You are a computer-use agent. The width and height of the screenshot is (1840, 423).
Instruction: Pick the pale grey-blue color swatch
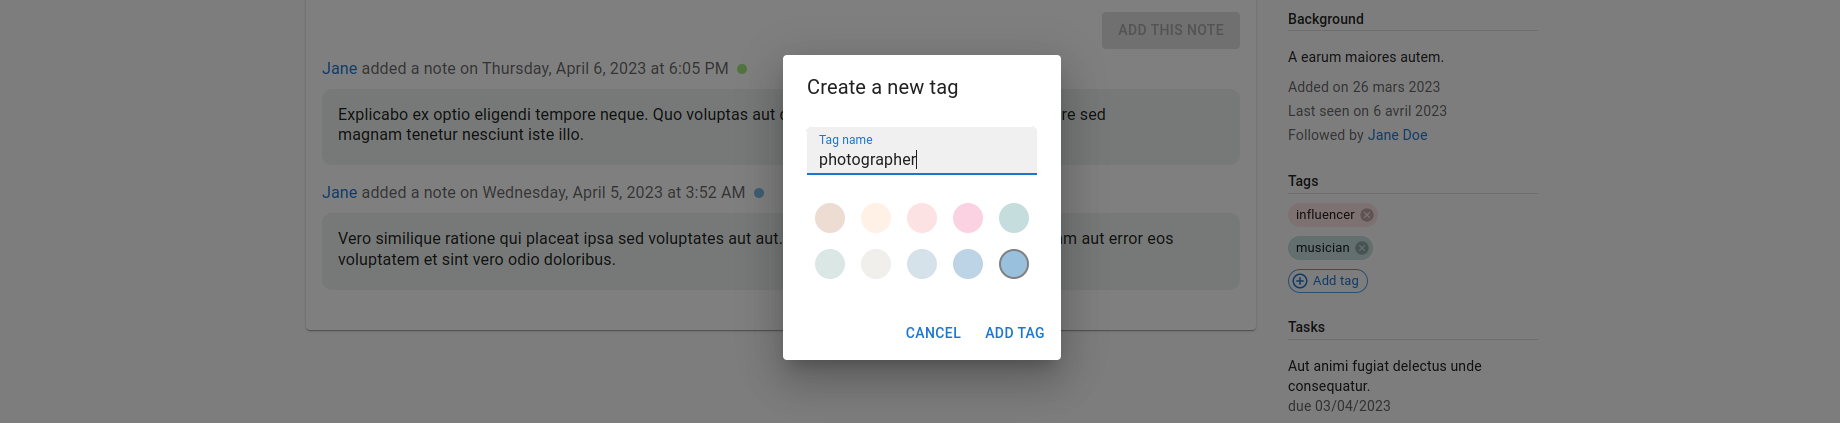coord(922,264)
